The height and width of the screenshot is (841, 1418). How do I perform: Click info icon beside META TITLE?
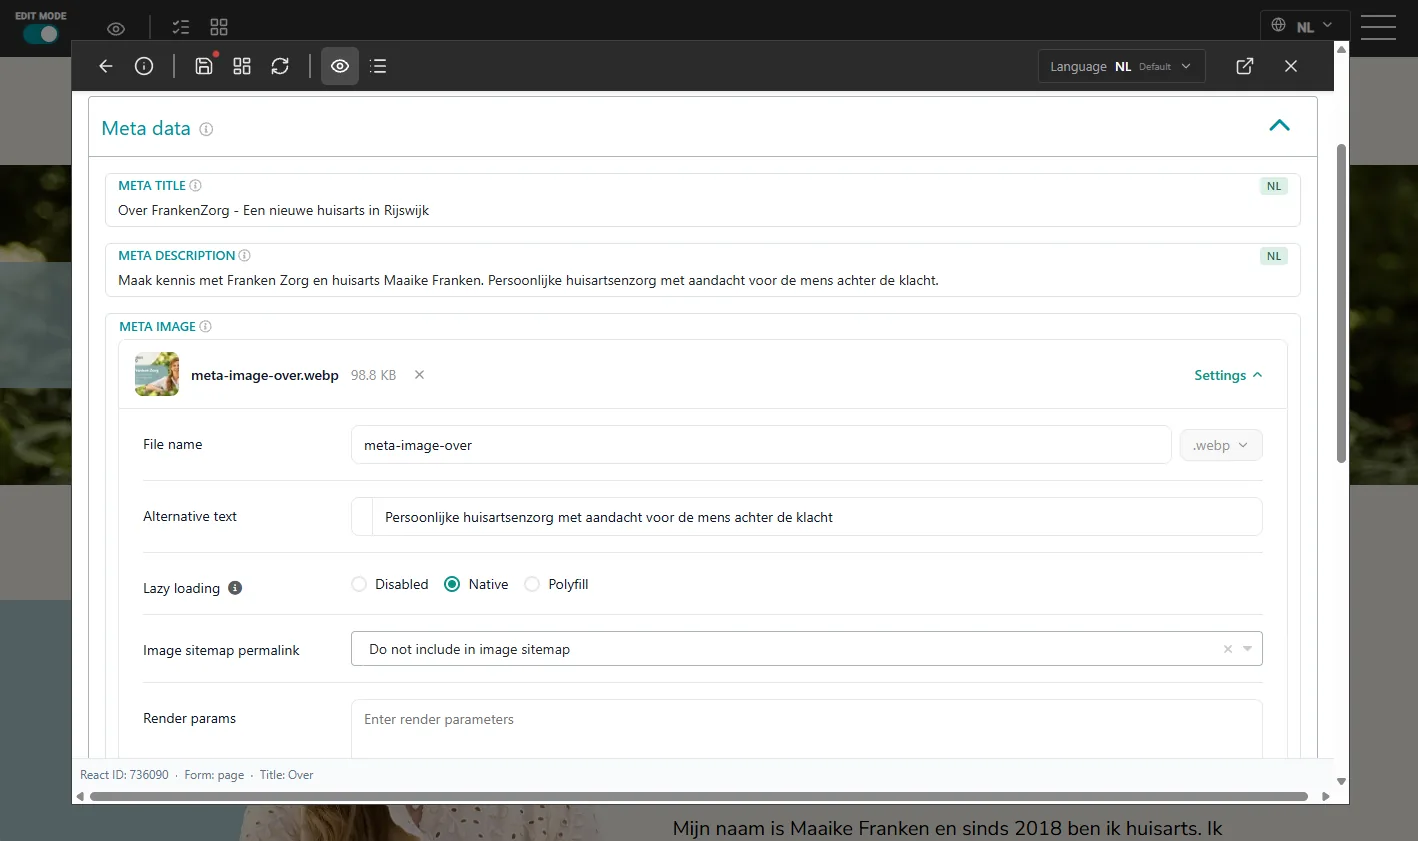196,185
